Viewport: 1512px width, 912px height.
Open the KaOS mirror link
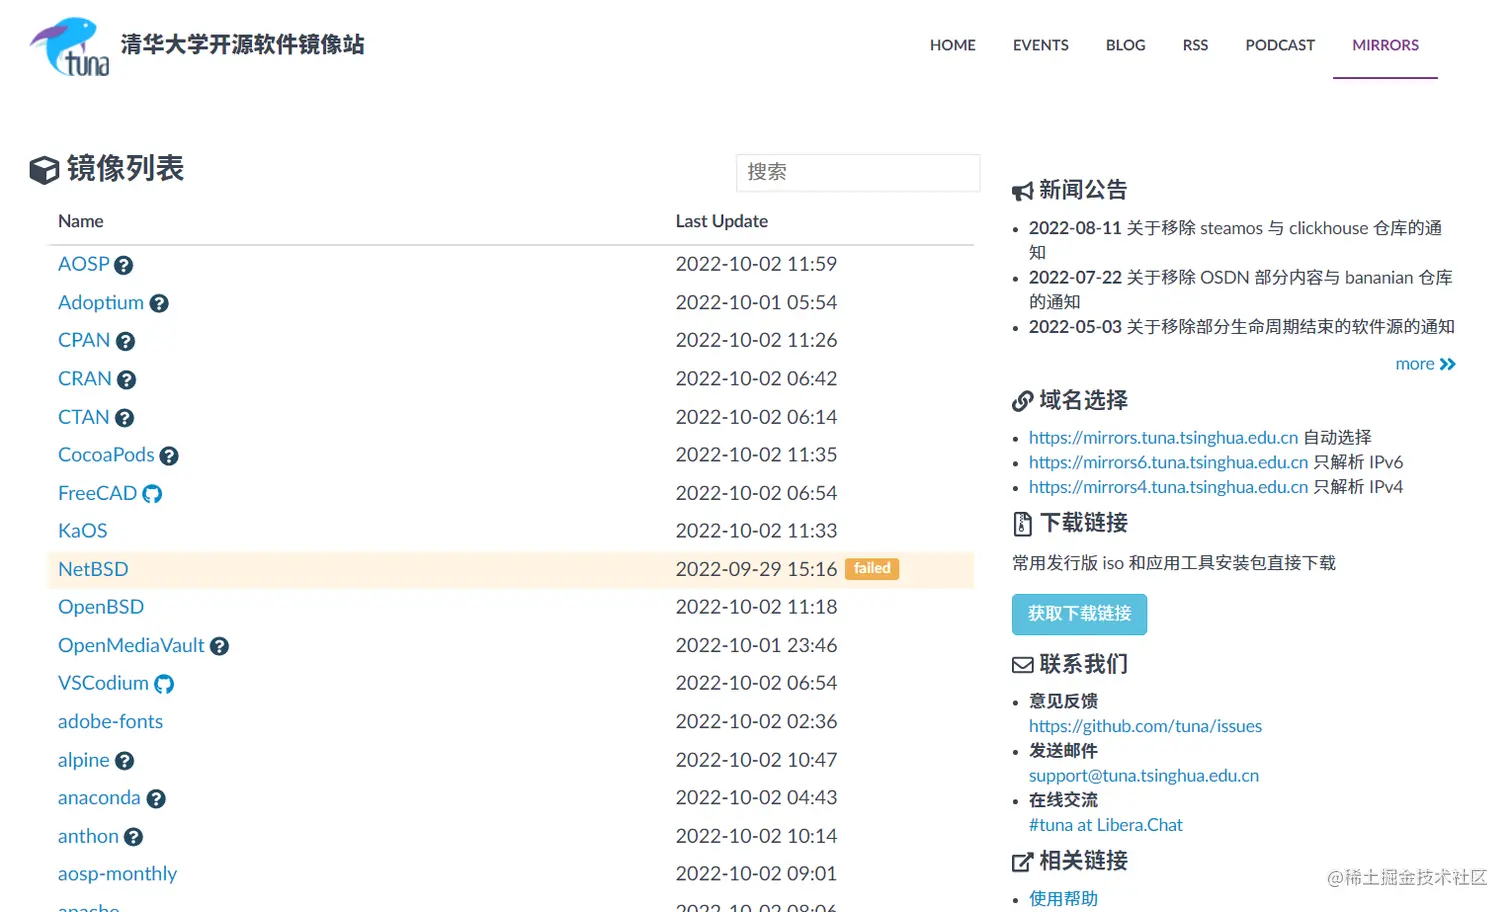point(82,530)
